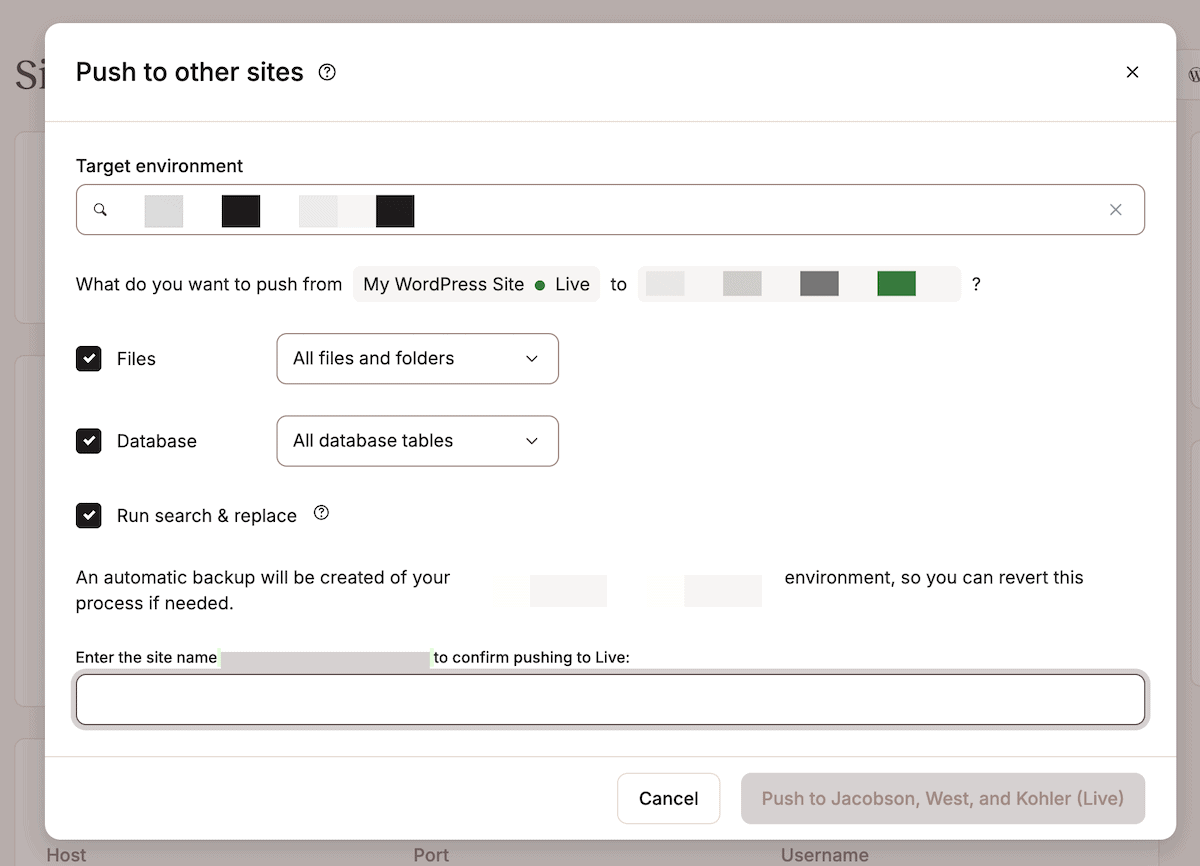Uncheck the Database checkbox

pos(88,440)
